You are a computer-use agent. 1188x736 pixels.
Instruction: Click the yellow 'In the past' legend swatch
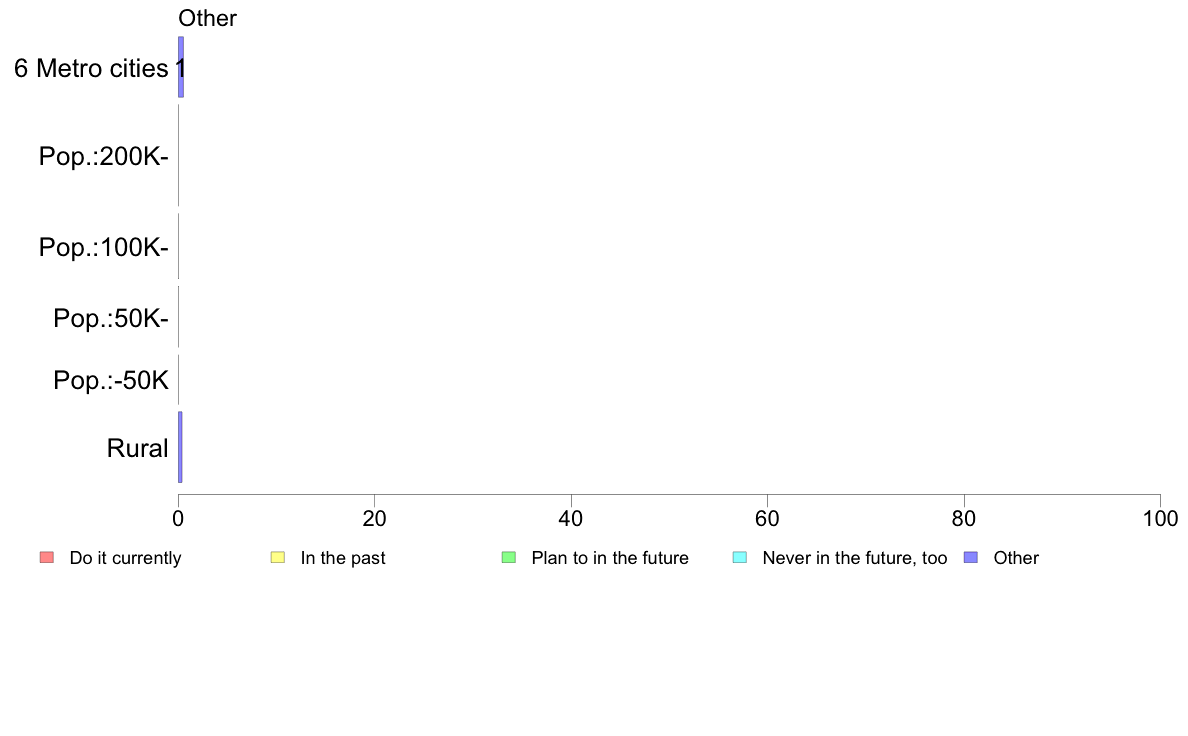pos(278,558)
